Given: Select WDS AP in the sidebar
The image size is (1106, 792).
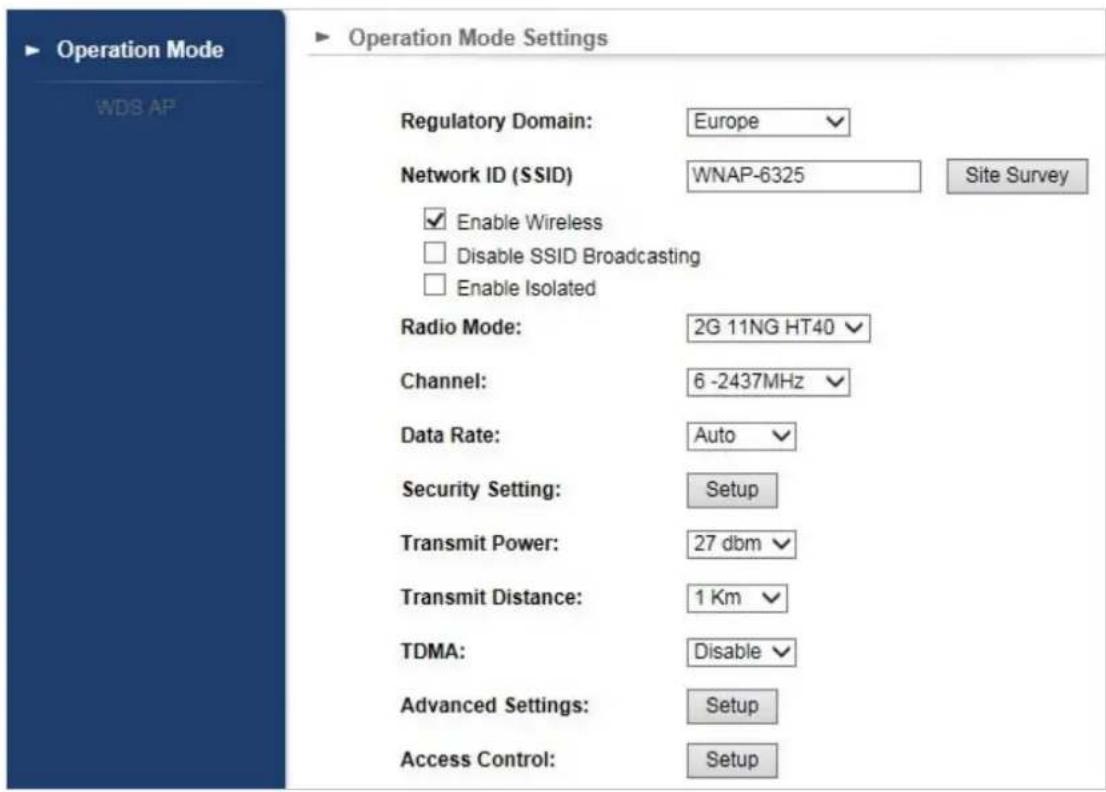Looking at the screenshot, I should point(135,107).
